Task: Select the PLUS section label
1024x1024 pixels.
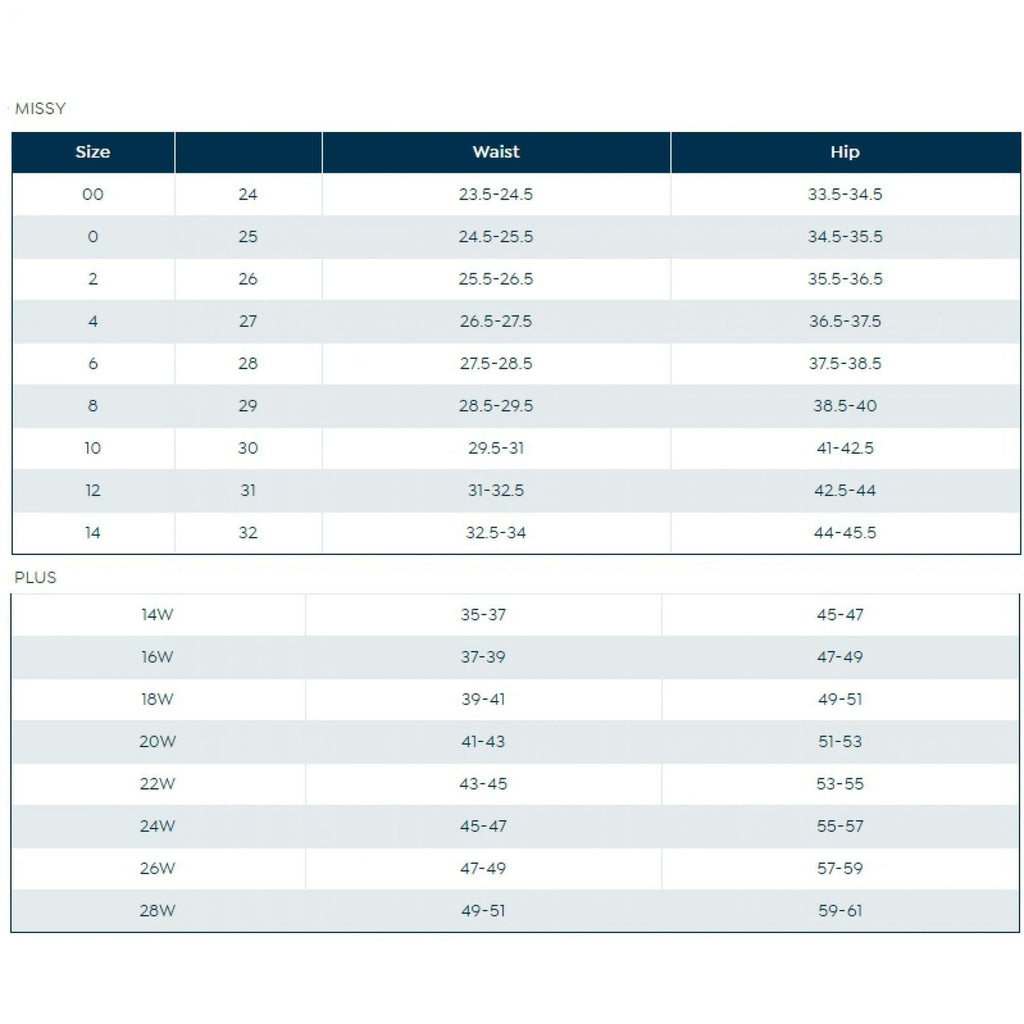Action: point(35,577)
